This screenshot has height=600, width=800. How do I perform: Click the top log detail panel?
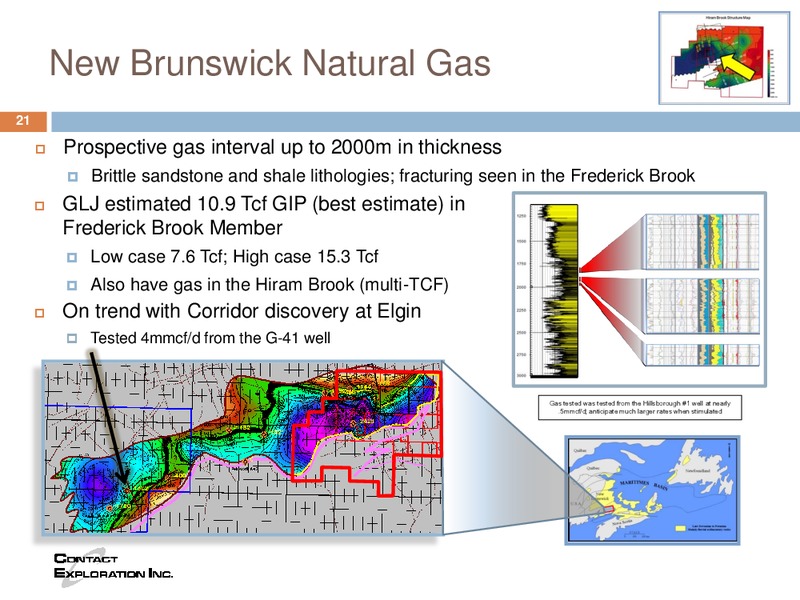(x=702, y=242)
